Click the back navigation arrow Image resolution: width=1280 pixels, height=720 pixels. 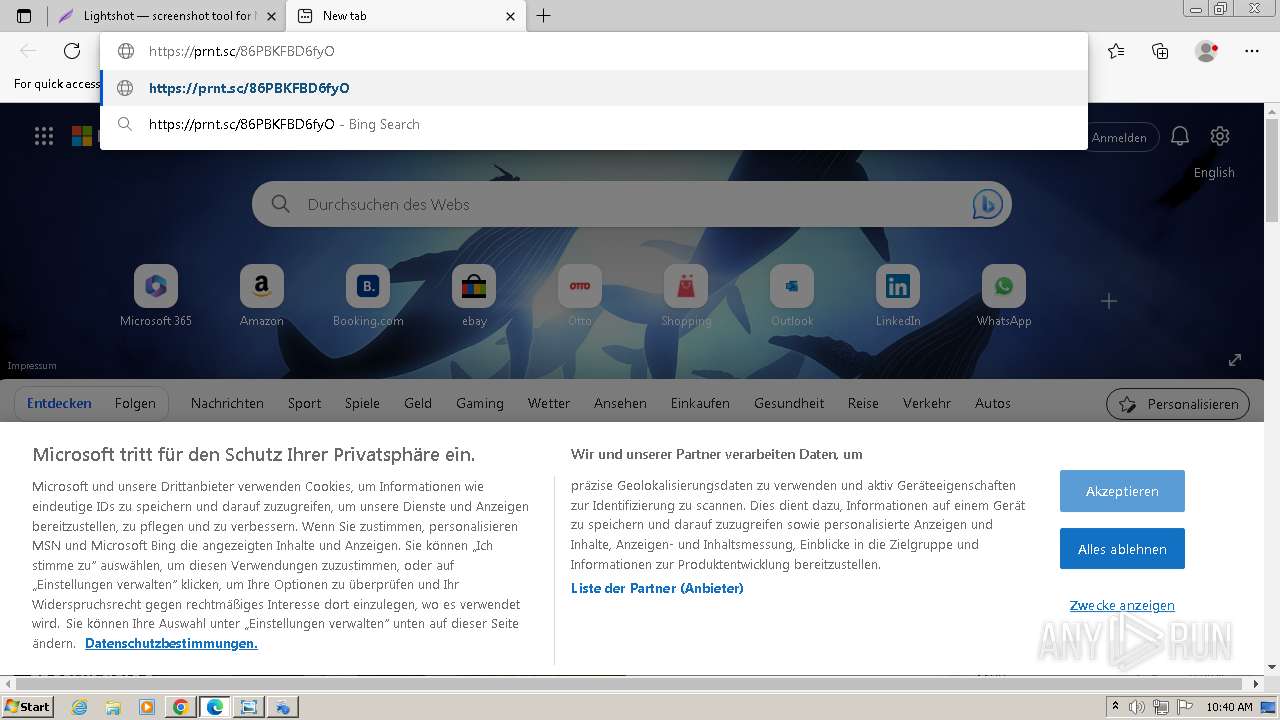tap(28, 51)
